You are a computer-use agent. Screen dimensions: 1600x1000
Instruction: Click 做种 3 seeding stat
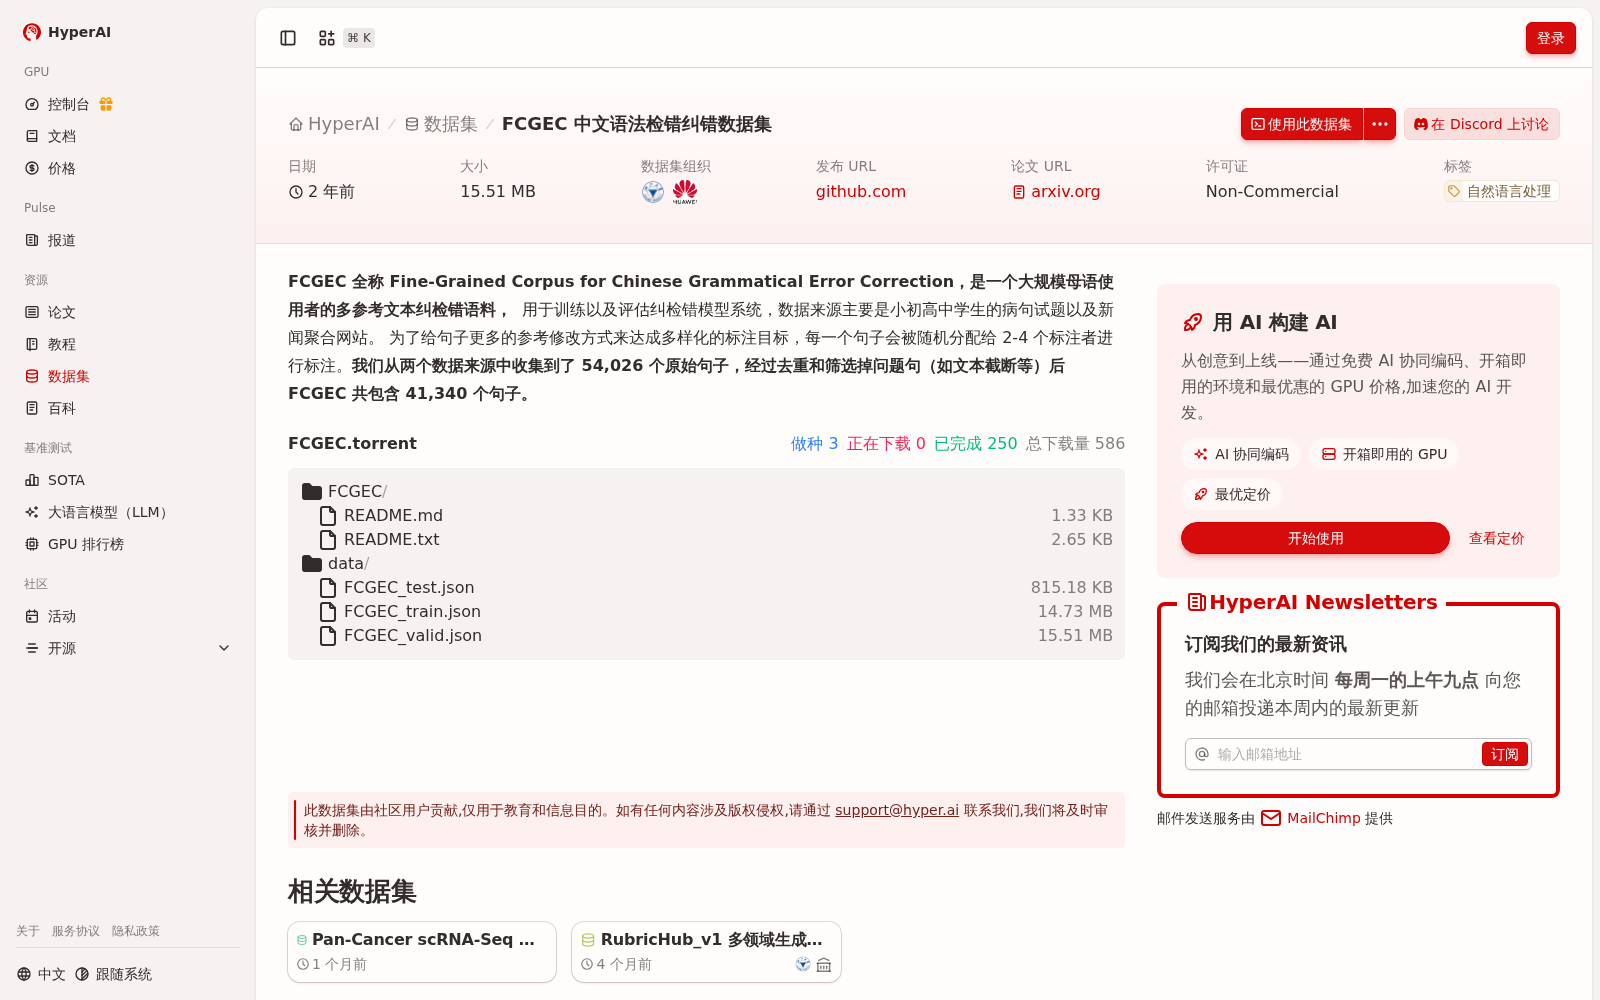tap(814, 443)
